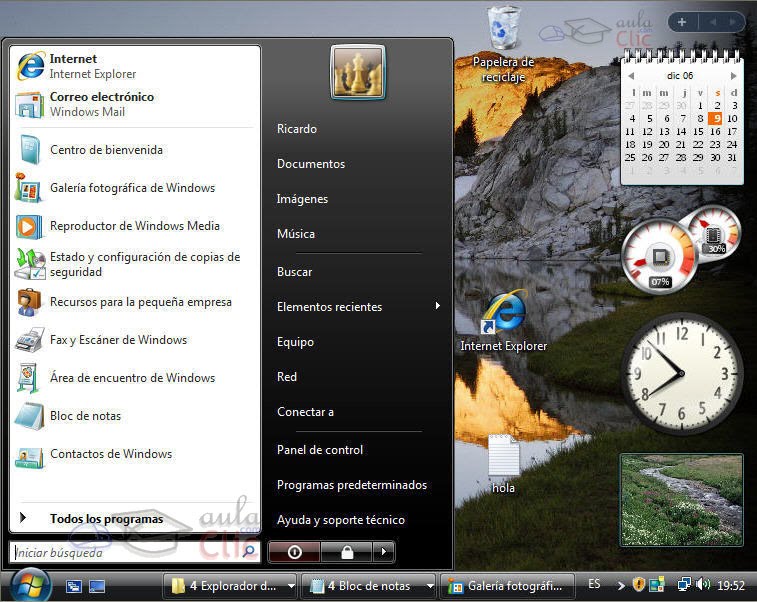Click the security shield tray icon

639,585
